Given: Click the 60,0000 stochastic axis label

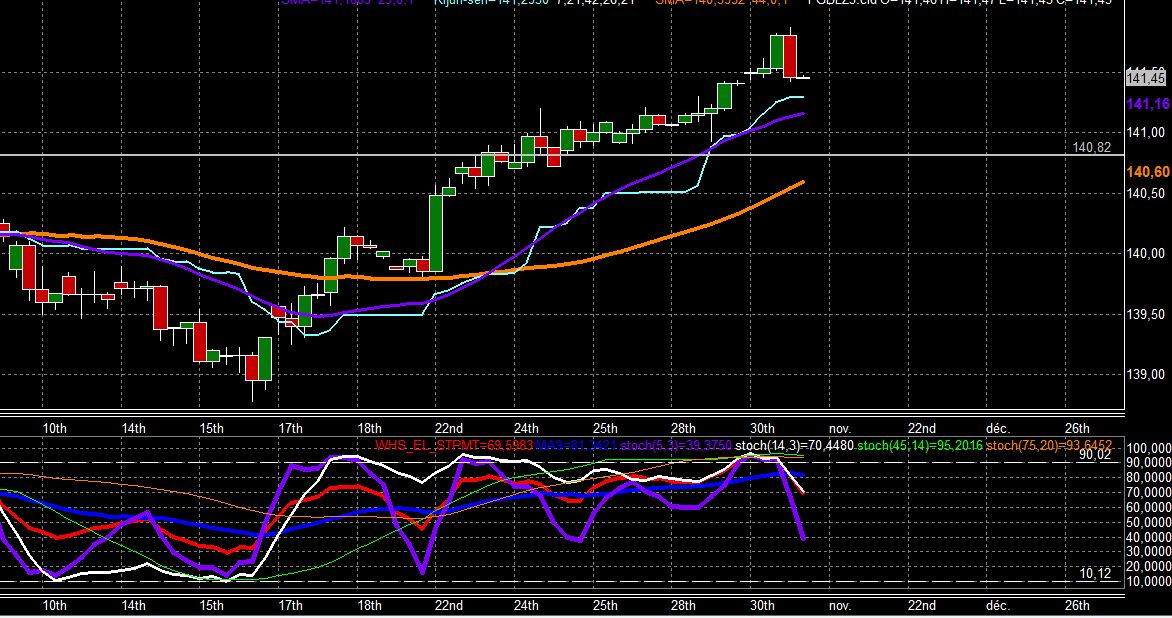Looking at the screenshot, I should pyautogui.click(x=1149, y=507).
